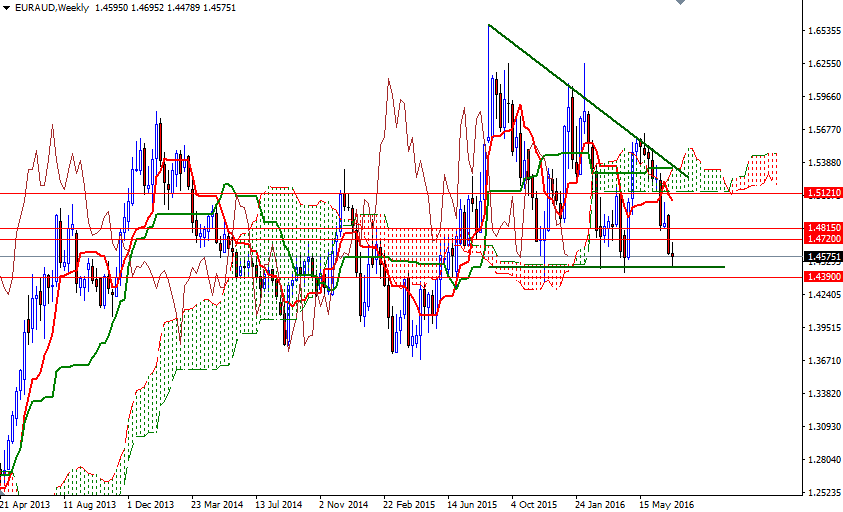Click the 1.56770 price axis value
Image resolution: width=843 pixels, height=512 pixels.
(825, 130)
